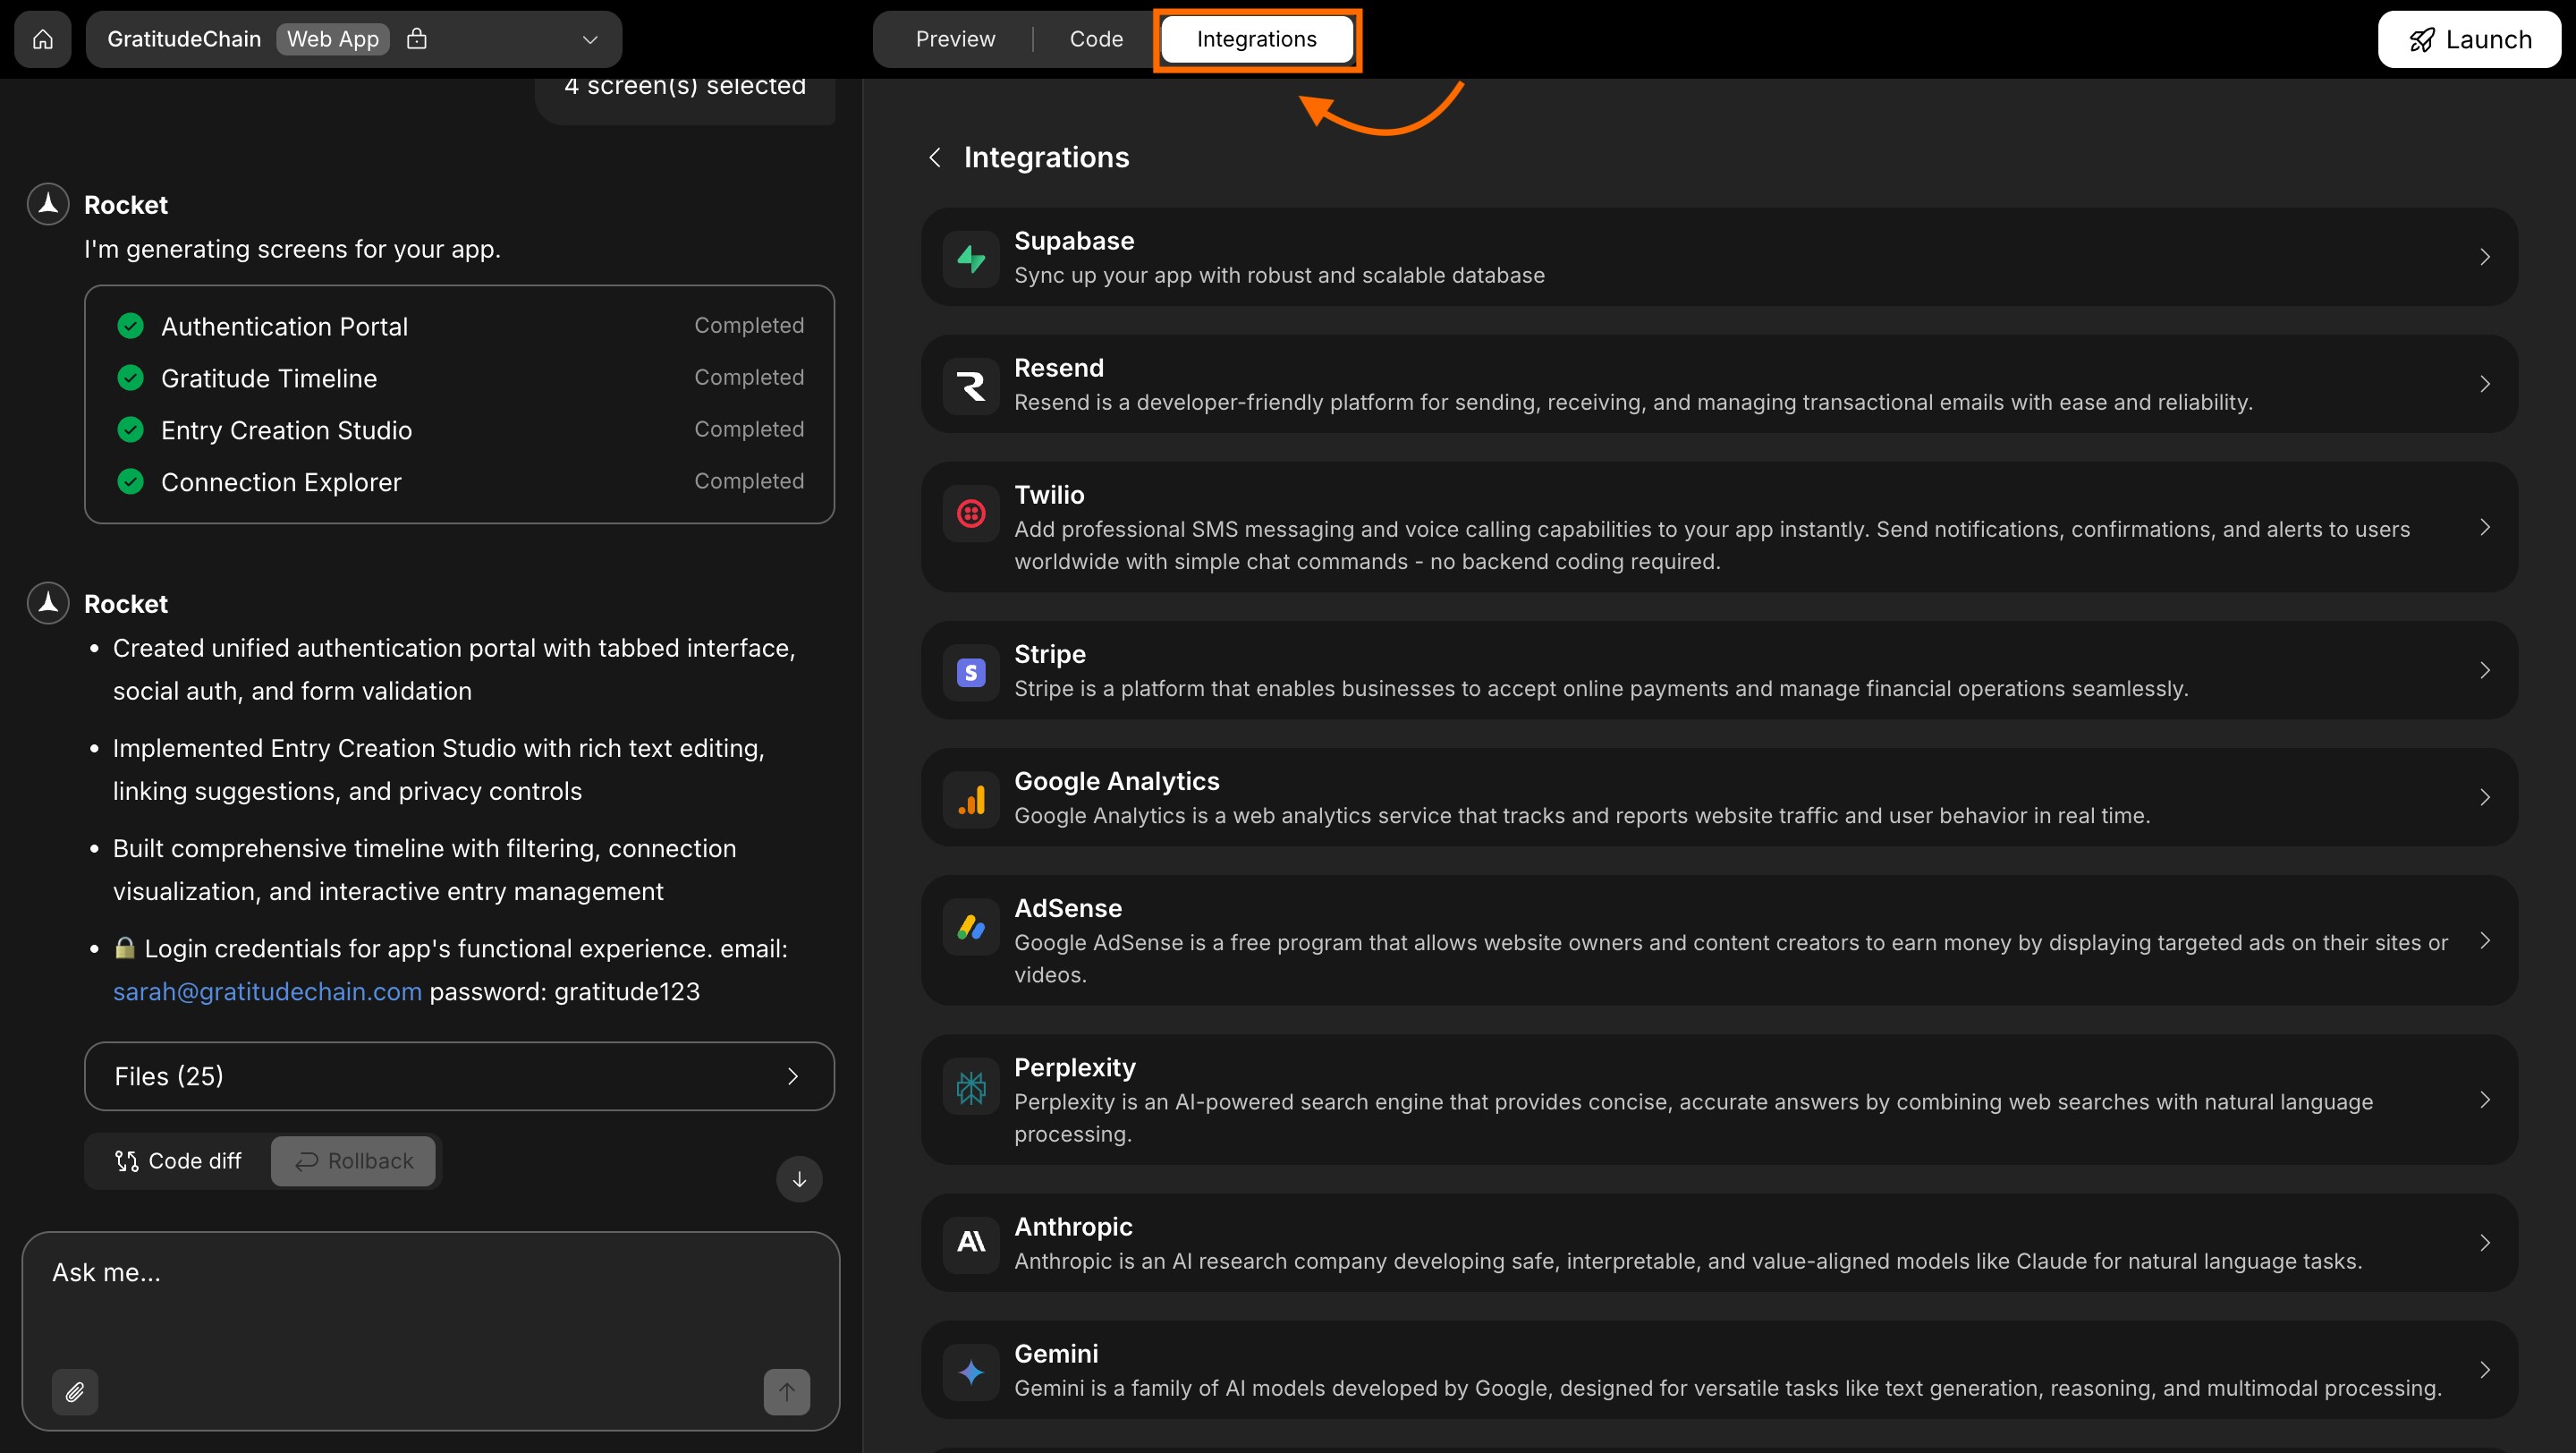Click the Resend logo icon

pyautogui.click(x=970, y=385)
